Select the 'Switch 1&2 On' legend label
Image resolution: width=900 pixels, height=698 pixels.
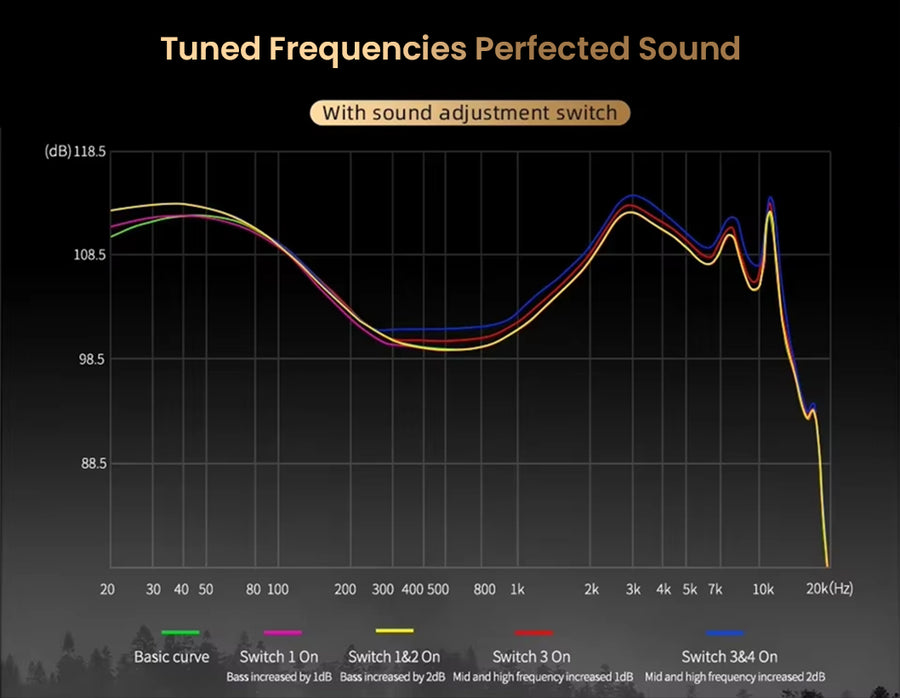click(x=394, y=657)
